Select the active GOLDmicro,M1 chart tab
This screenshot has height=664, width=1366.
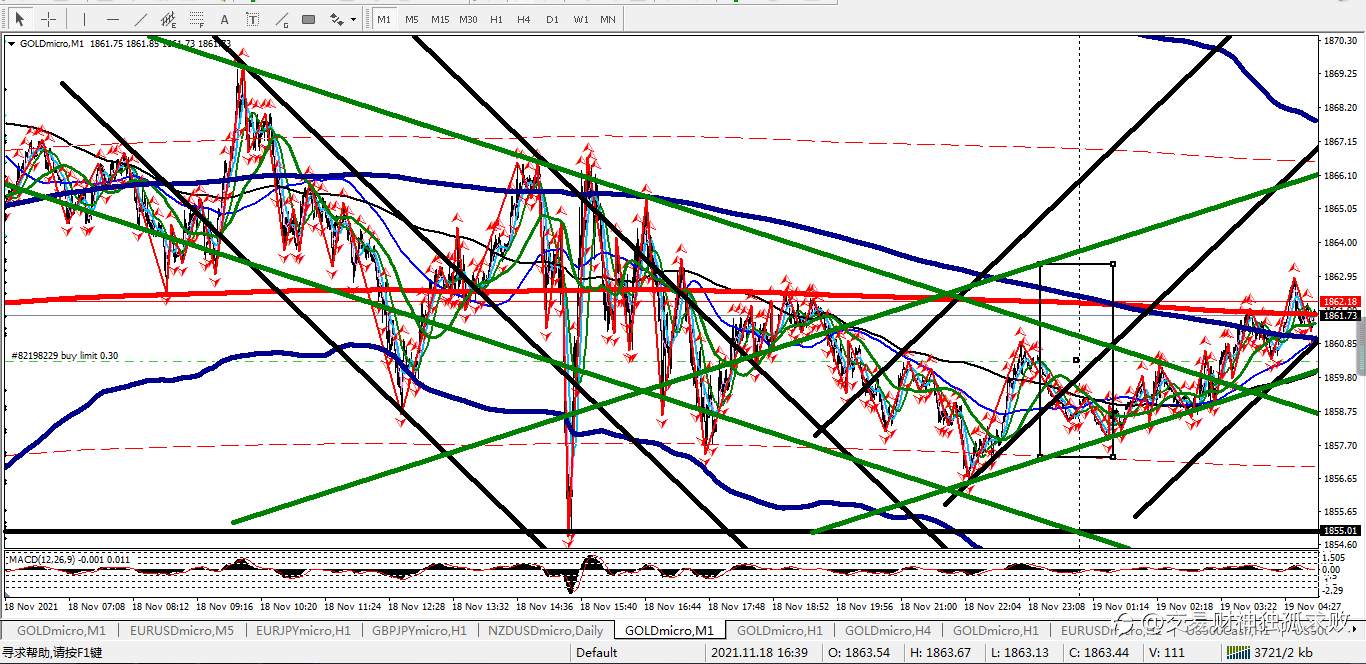point(669,631)
